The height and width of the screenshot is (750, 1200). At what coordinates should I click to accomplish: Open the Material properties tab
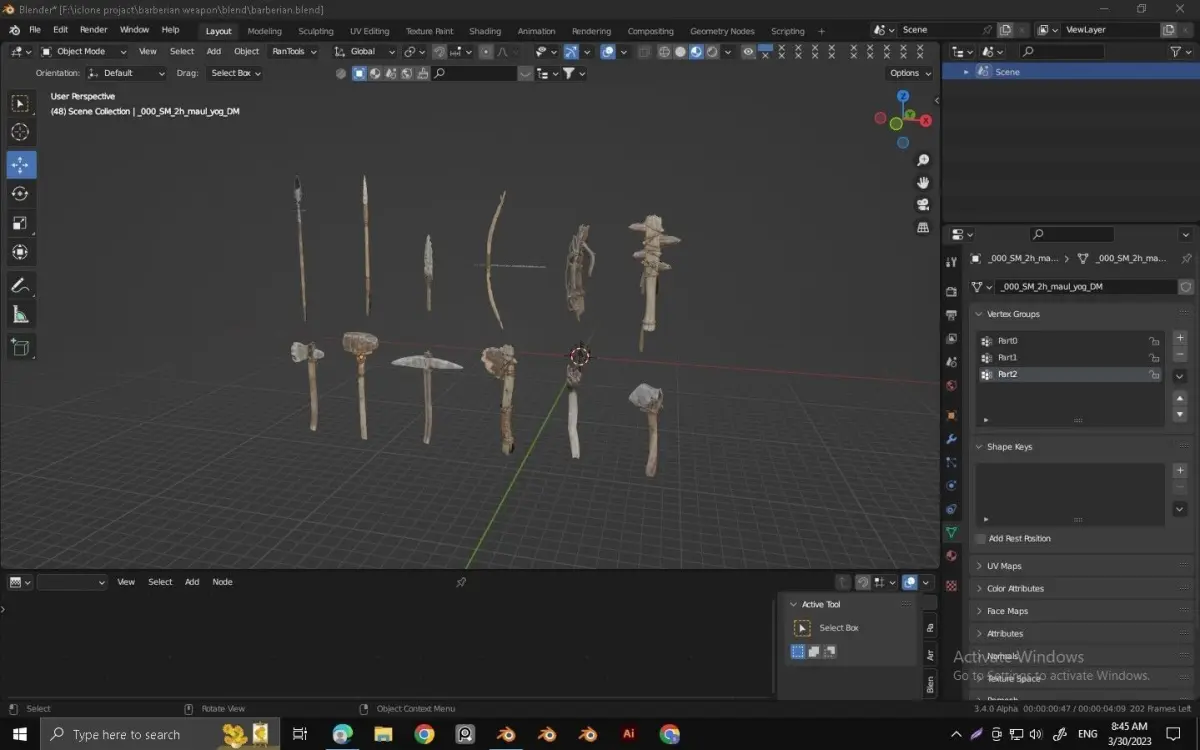(x=951, y=556)
